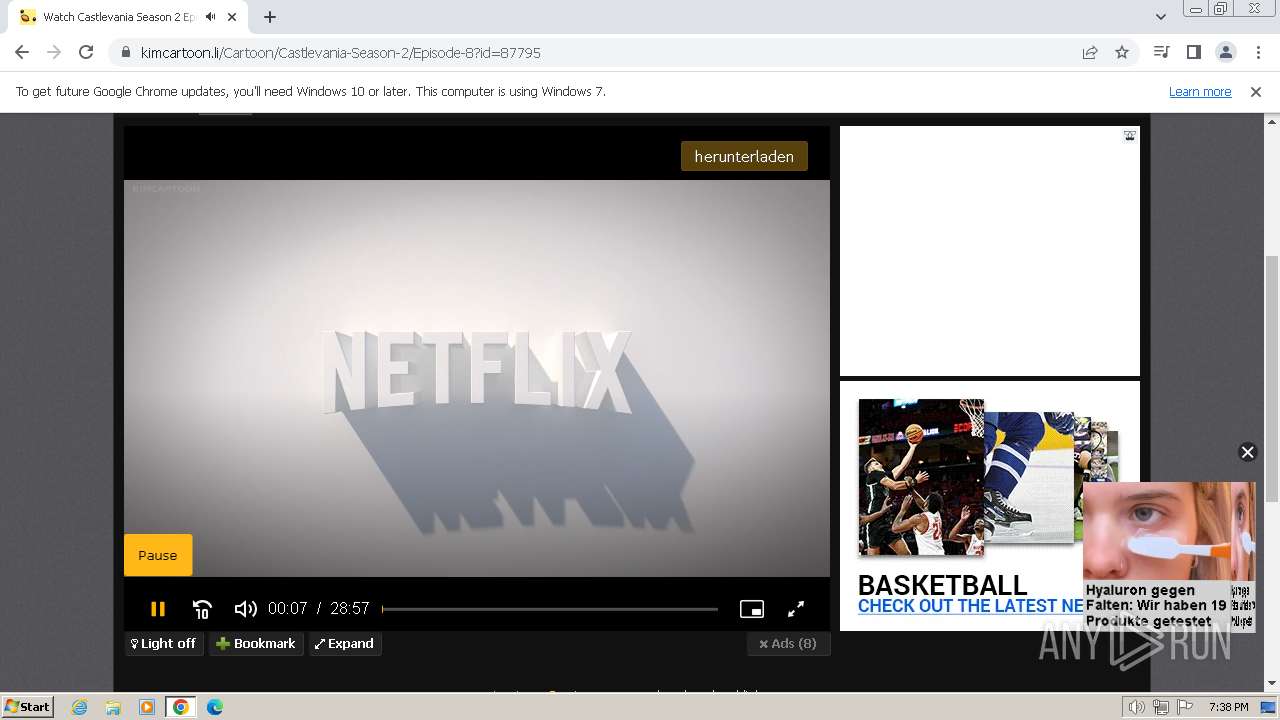Screen dimensions: 1280x720
Task: Enable picture-in-picture mode
Action: coord(751,609)
